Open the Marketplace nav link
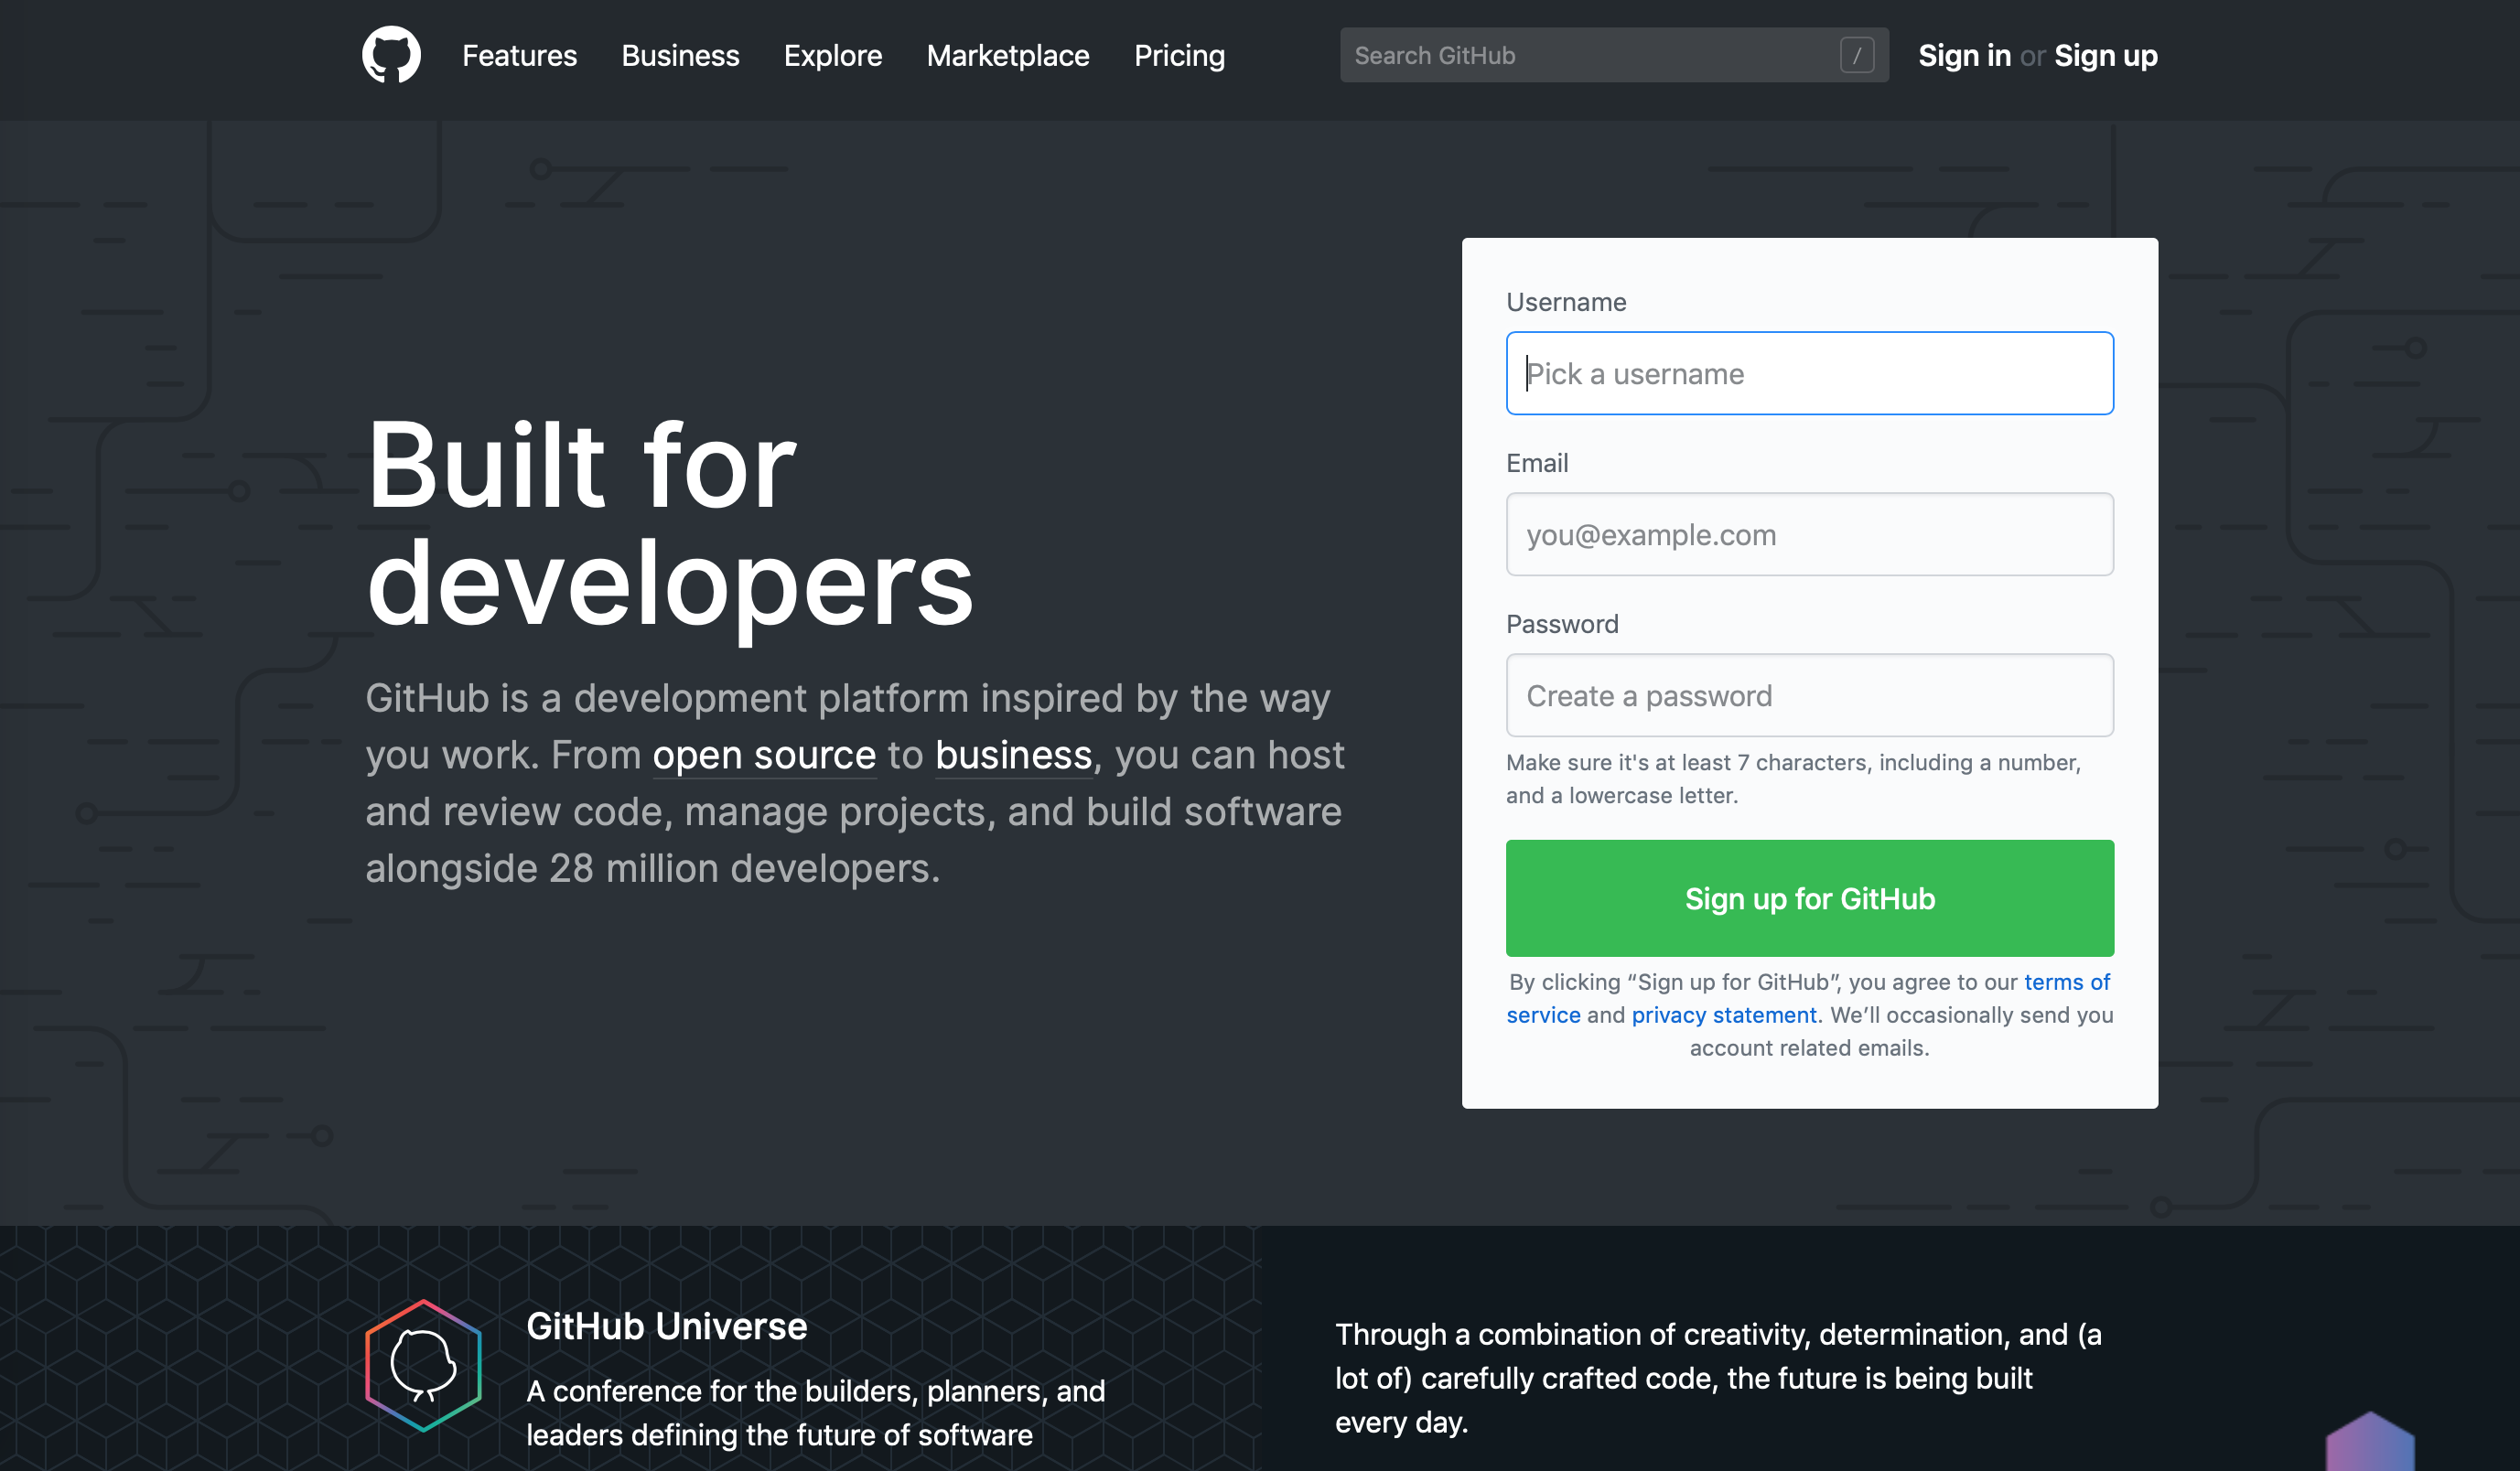Screen dimensions: 2520x1471 [1008, 55]
